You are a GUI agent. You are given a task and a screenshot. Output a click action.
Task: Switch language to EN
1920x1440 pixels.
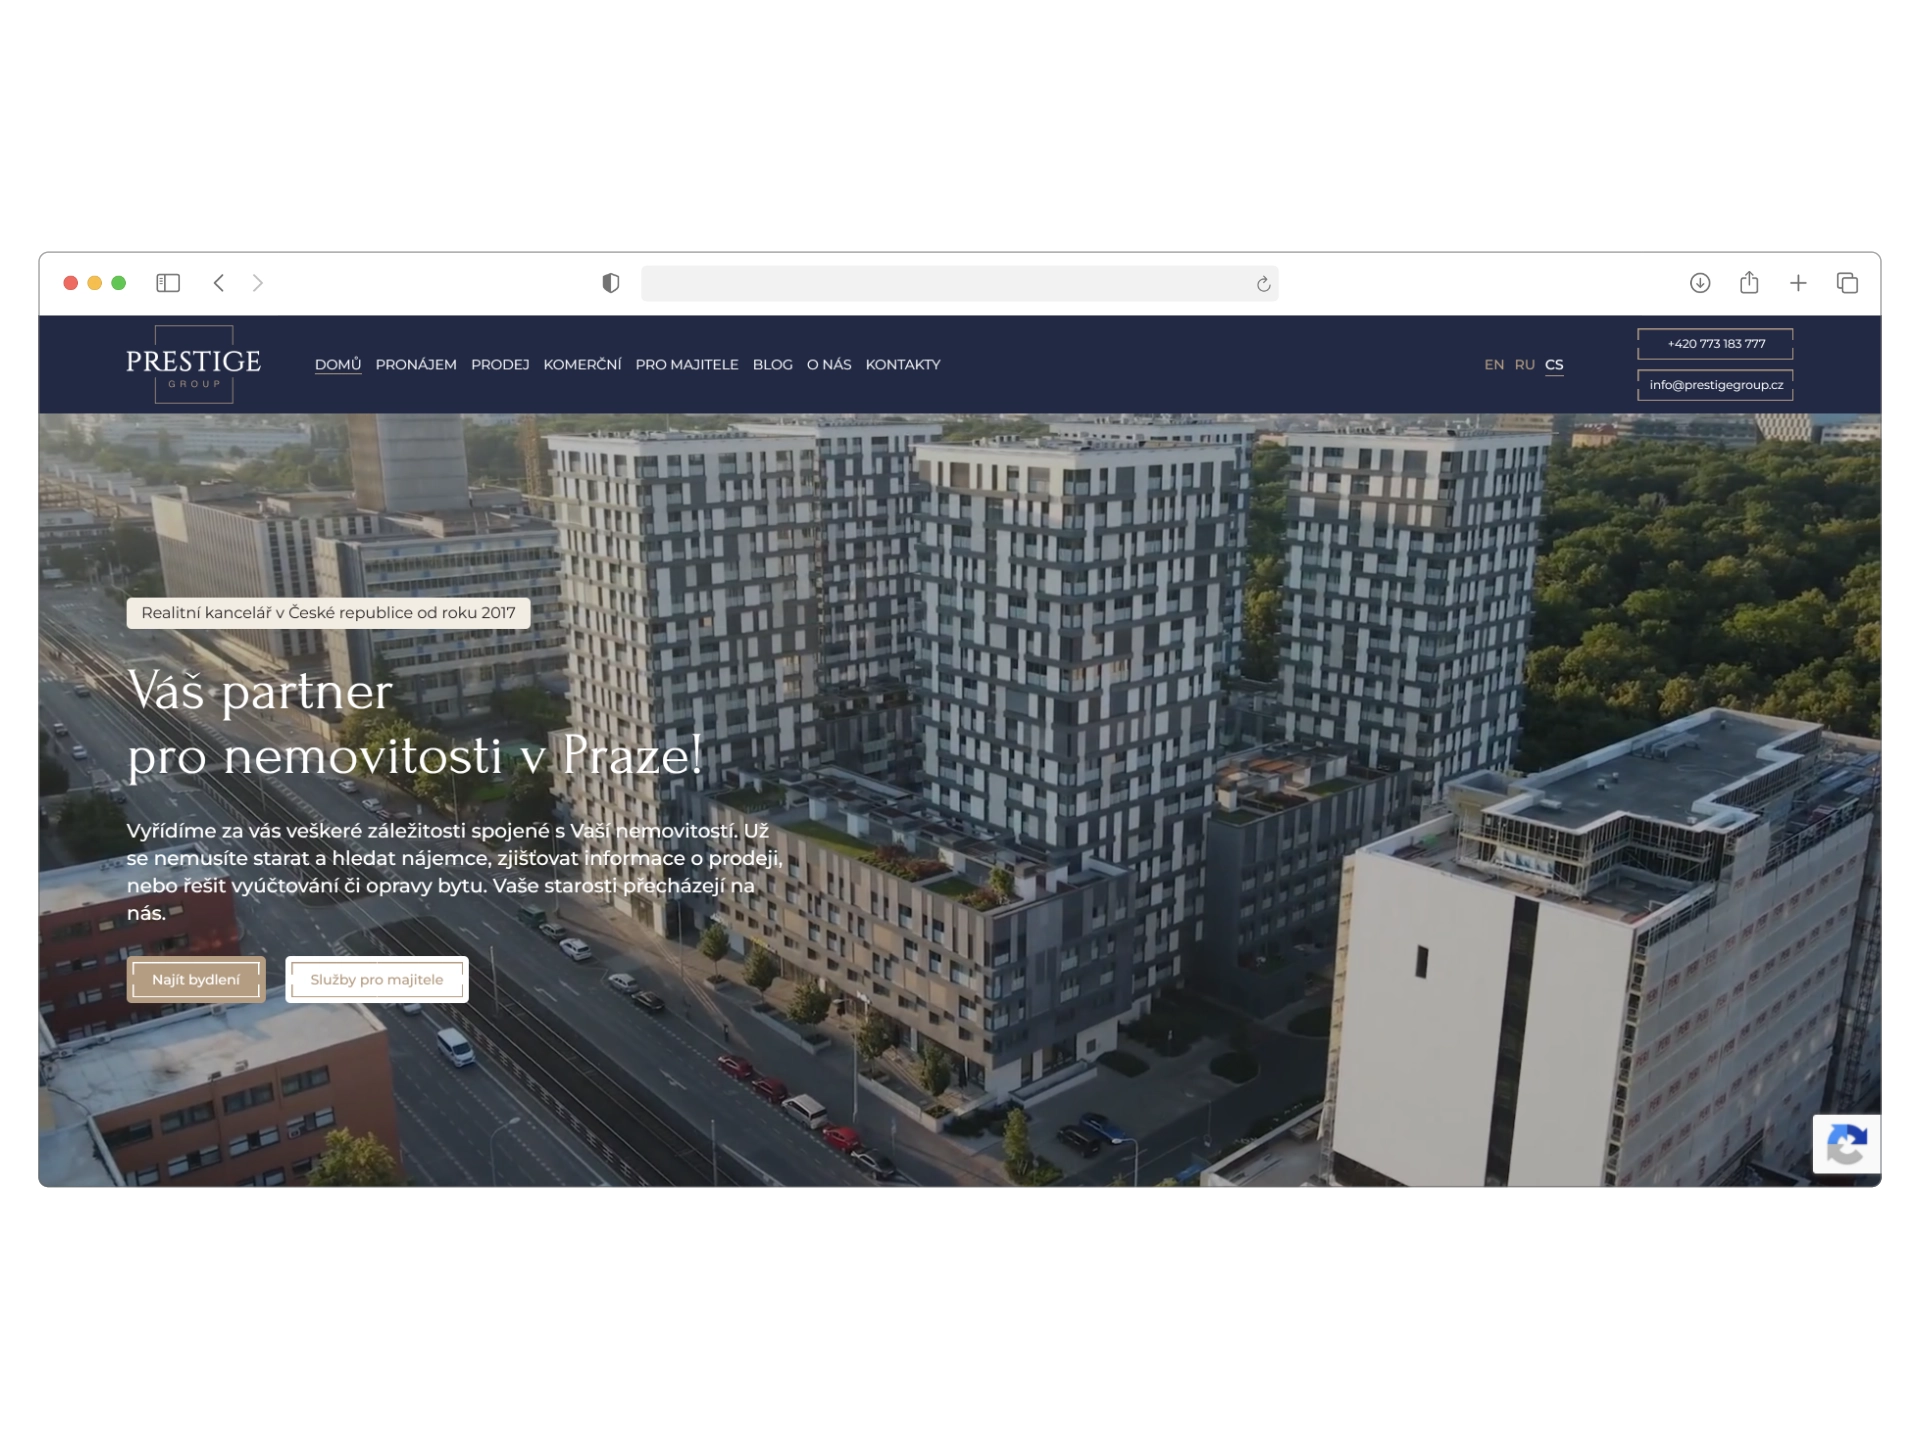pos(1494,365)
